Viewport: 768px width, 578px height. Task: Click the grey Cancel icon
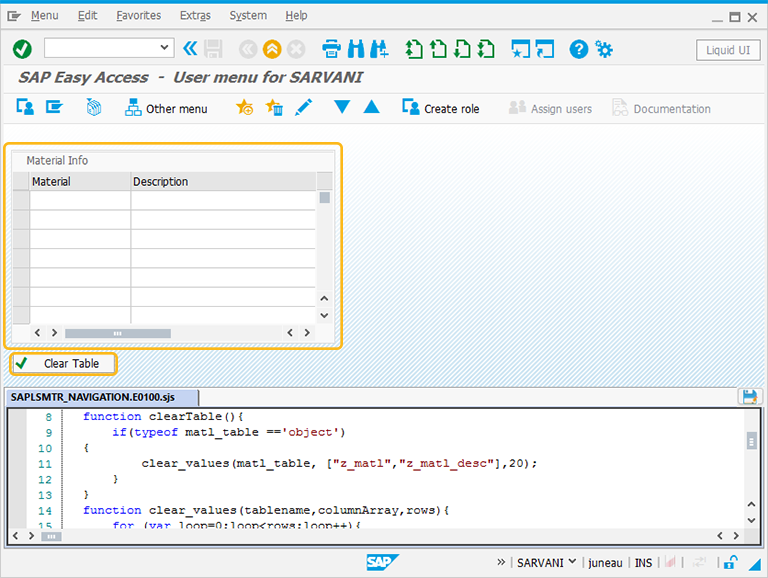click(x=296, y=49)
